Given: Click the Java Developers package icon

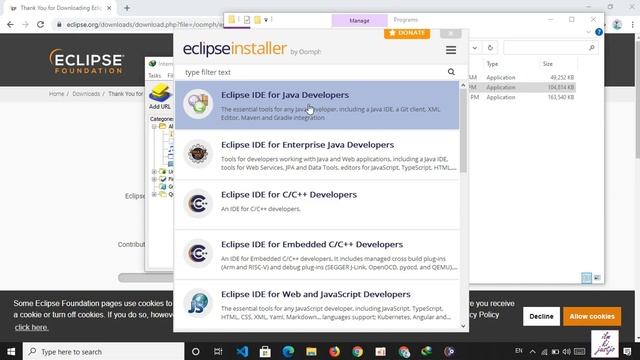Looking at the screenshot, I should (198, 104).
